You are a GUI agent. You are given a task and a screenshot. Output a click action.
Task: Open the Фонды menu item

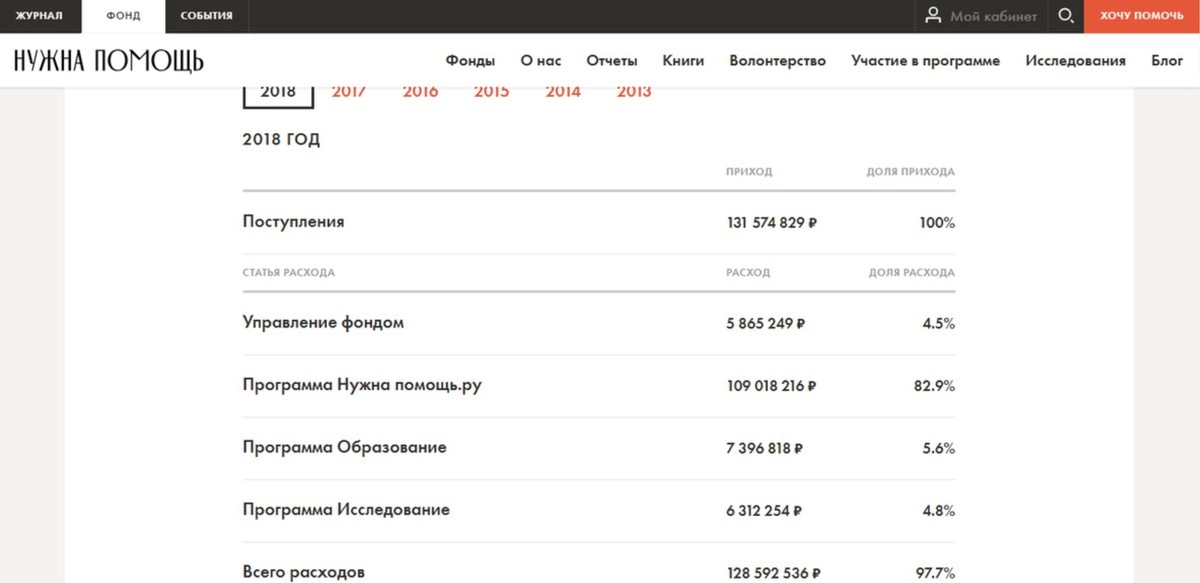coord(470,61)
